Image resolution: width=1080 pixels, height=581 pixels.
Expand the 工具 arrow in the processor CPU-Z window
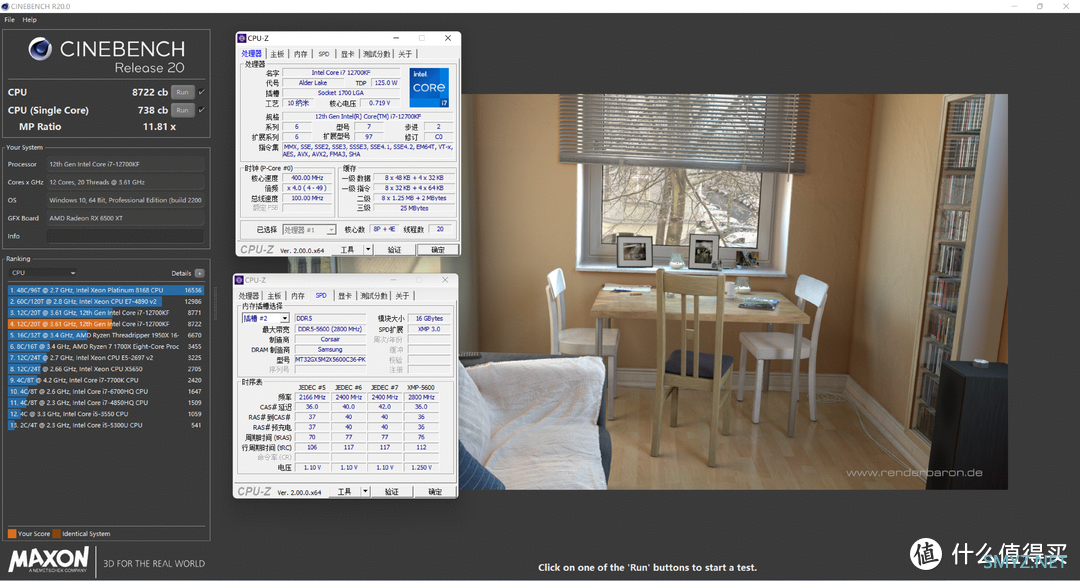coord(368,250)
